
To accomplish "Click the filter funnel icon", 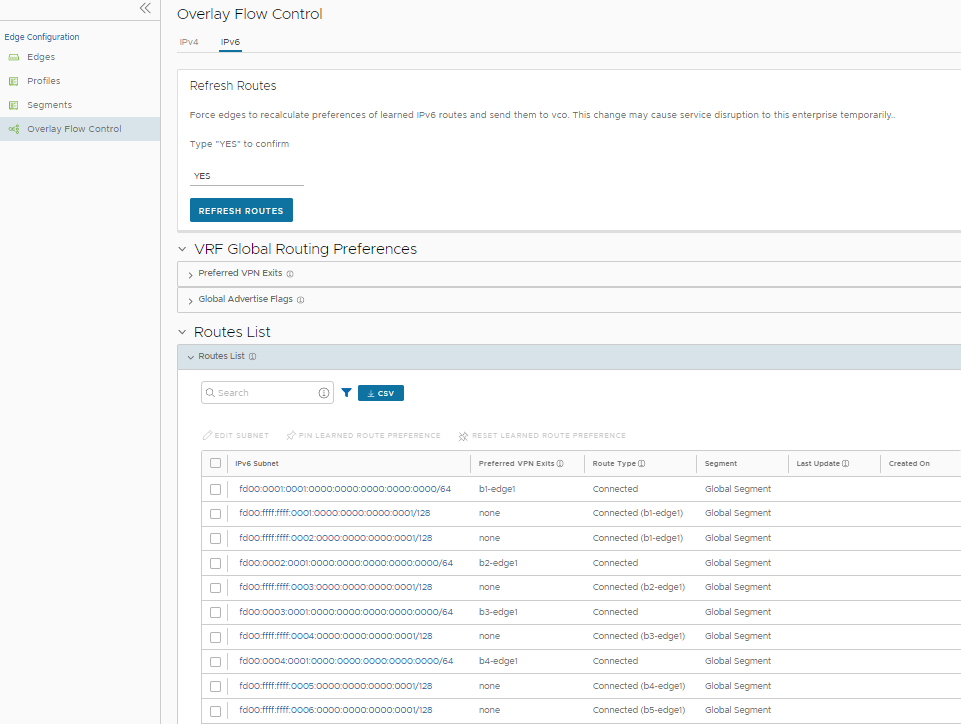I will coord(346,393).
